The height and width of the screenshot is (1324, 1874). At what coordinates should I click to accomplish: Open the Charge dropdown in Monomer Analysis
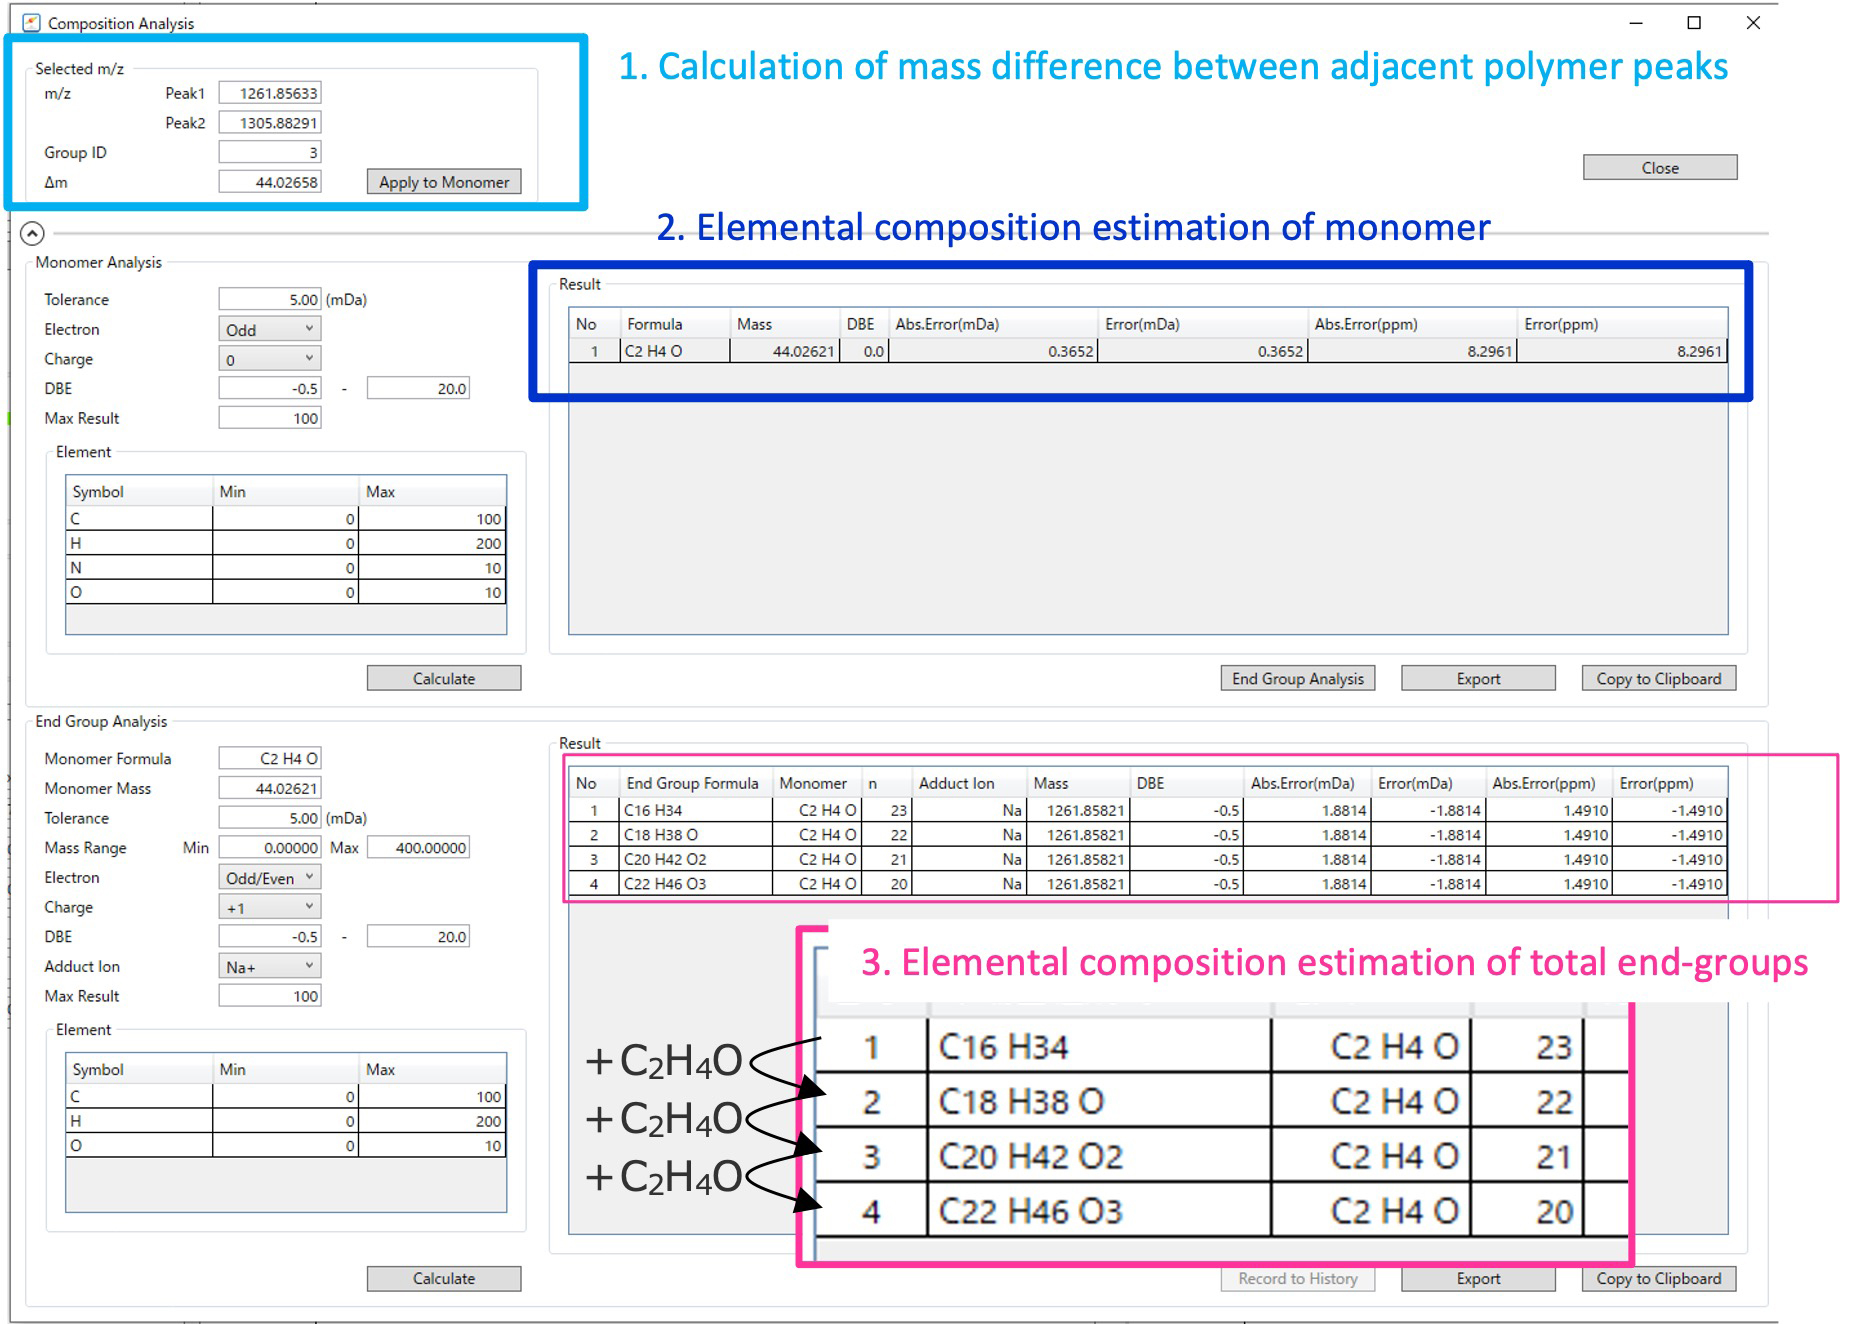click(268, 358)
